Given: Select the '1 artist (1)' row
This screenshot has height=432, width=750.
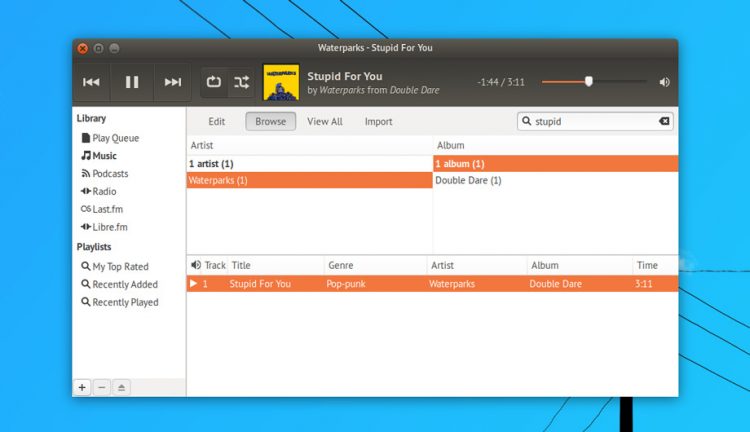Looking at the screenshot, I should pyautogui.click(x=309, y=164).
